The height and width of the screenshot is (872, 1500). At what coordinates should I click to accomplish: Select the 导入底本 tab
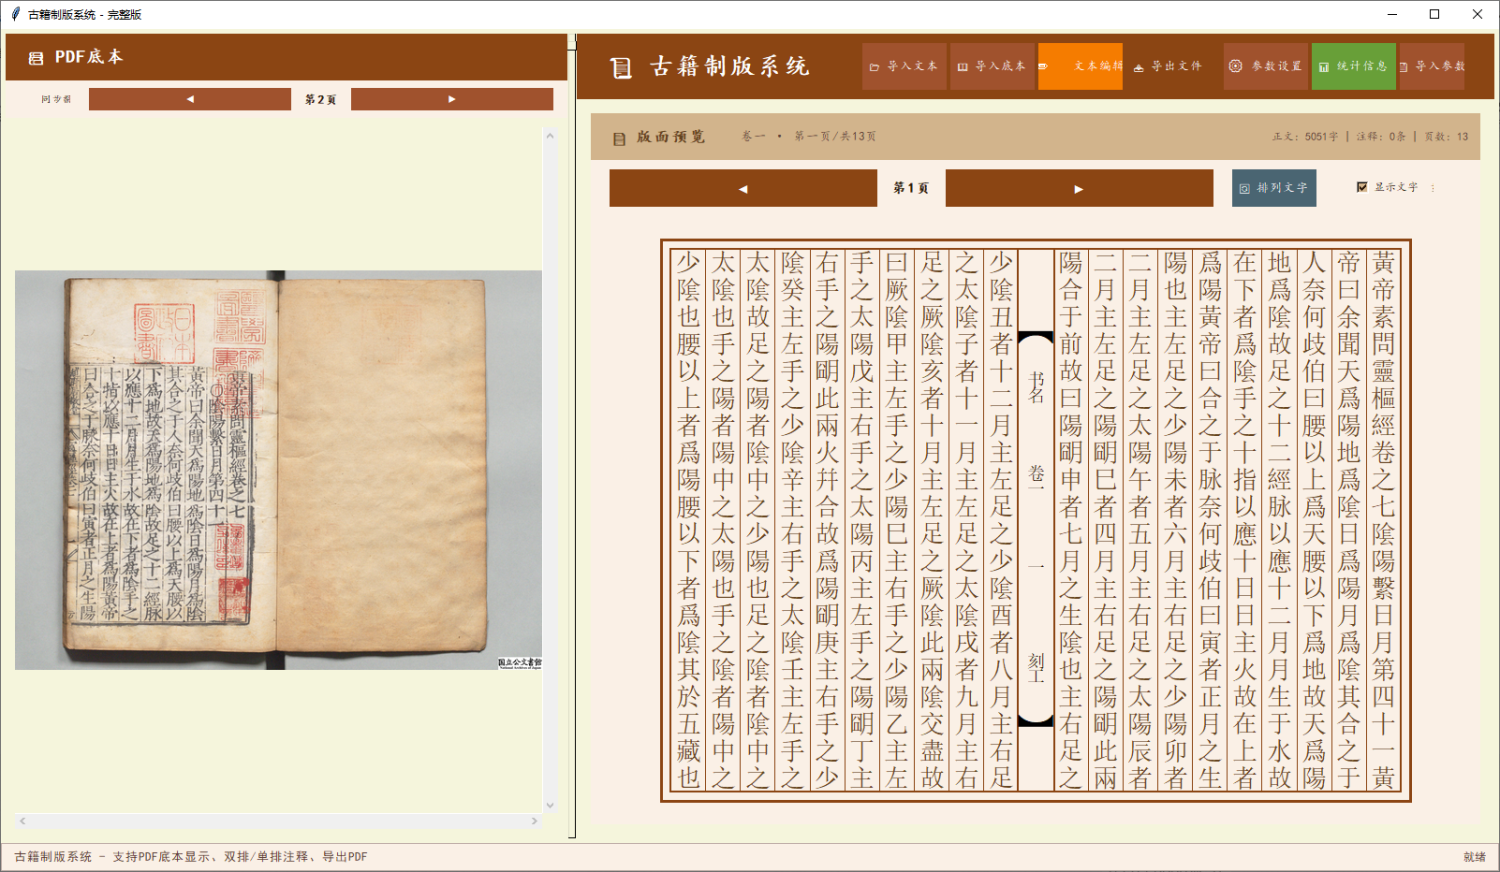point(991,66)
